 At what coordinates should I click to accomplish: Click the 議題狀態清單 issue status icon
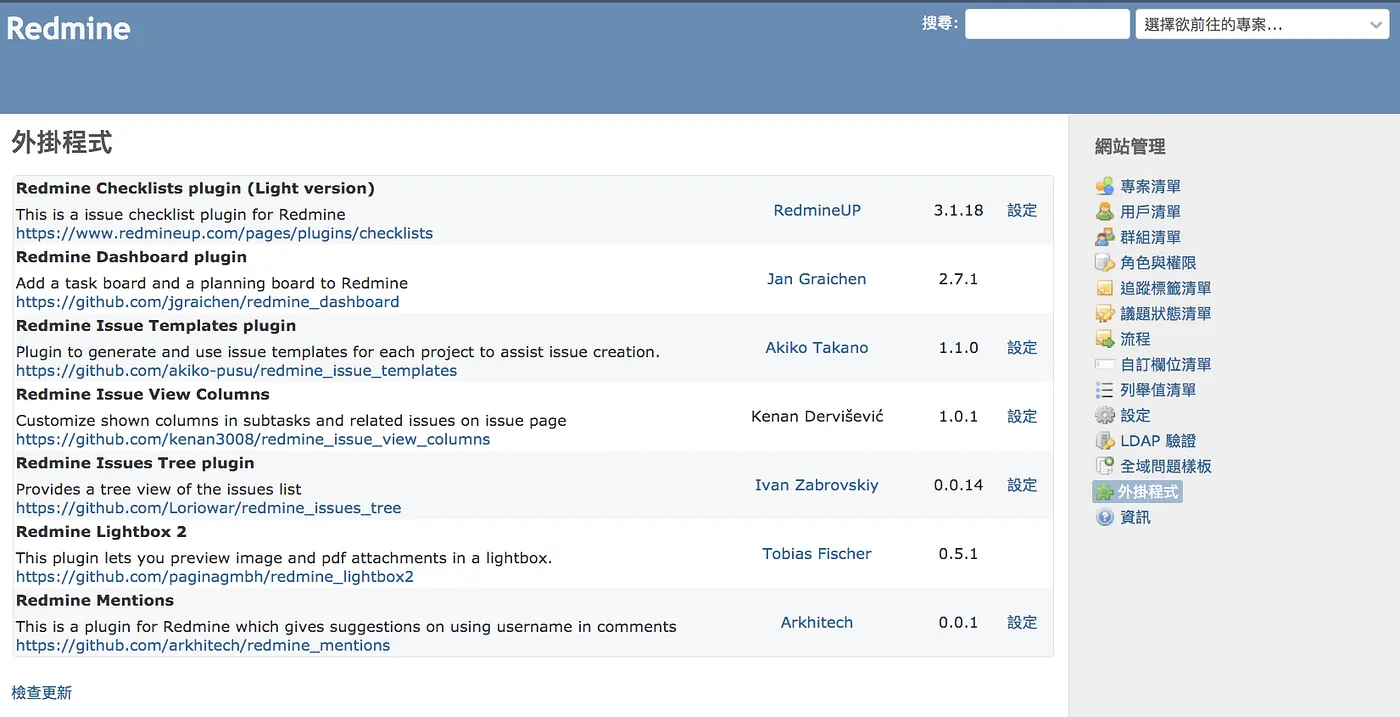coord(1104,314)
